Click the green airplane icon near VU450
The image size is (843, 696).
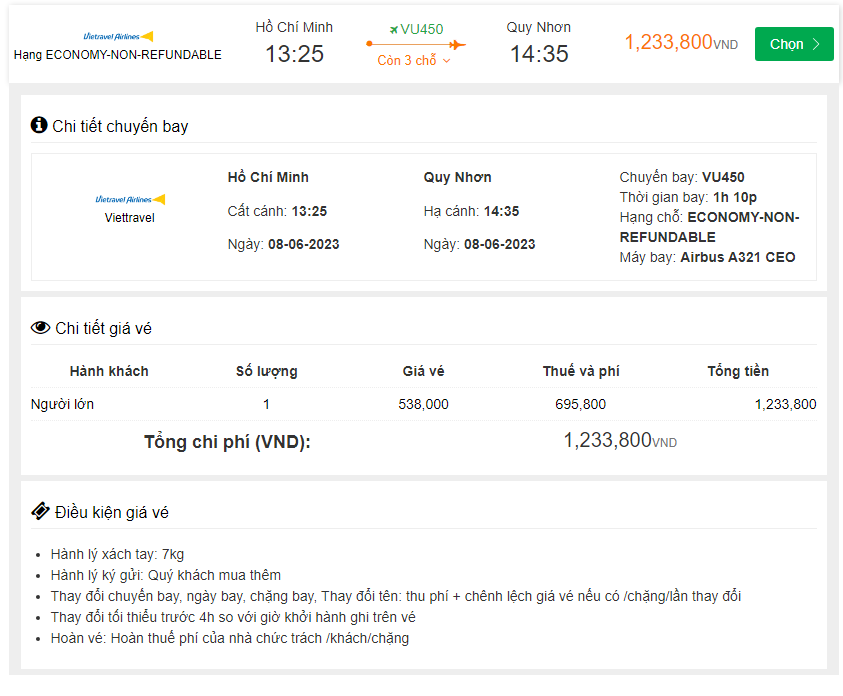(393, 29)
